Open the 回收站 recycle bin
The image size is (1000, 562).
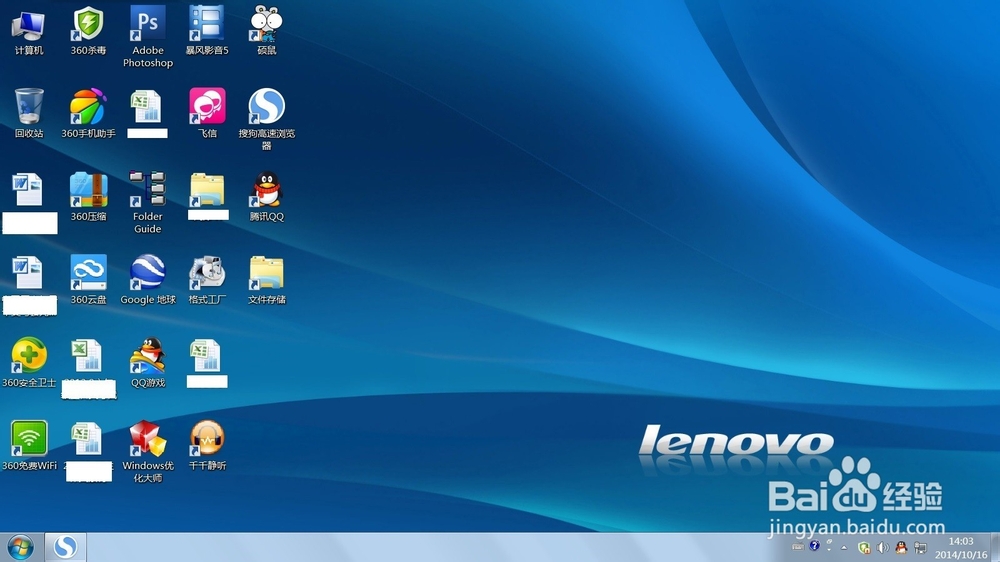29,114
